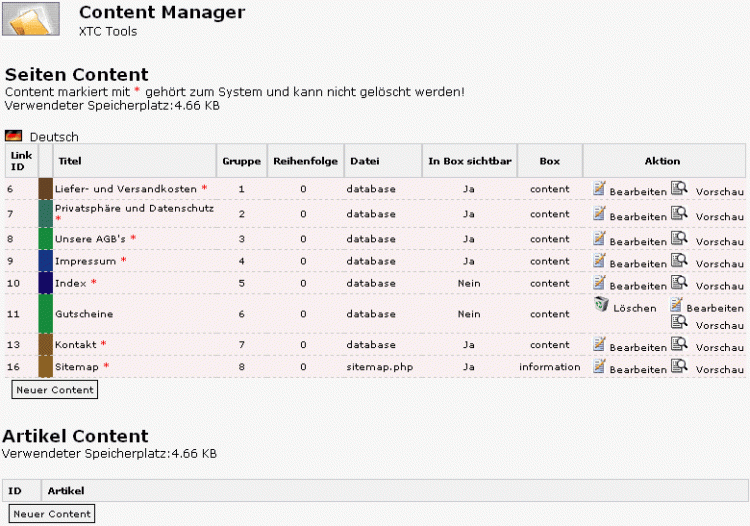Click Bearbeiten link for the Gutscheine row
750x526 pixels.
(x=716, y=308)
